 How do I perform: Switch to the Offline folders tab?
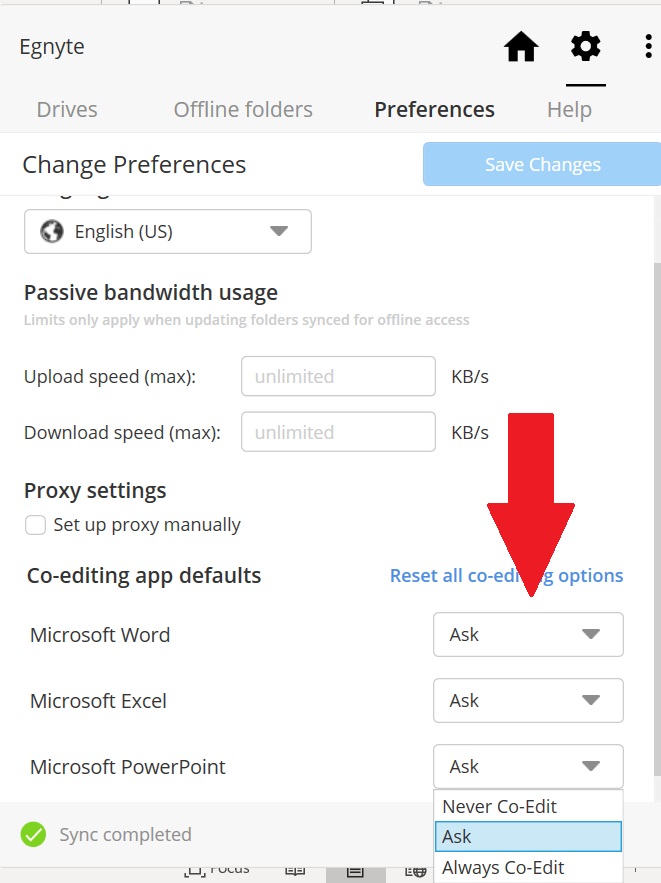[243, 110]
